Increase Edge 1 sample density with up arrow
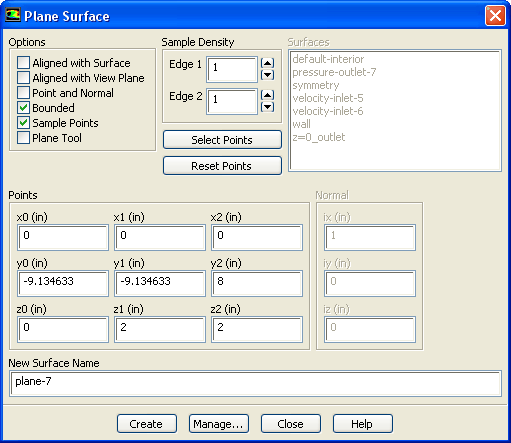This screenshot has height=443, width=511. point(267,63)
